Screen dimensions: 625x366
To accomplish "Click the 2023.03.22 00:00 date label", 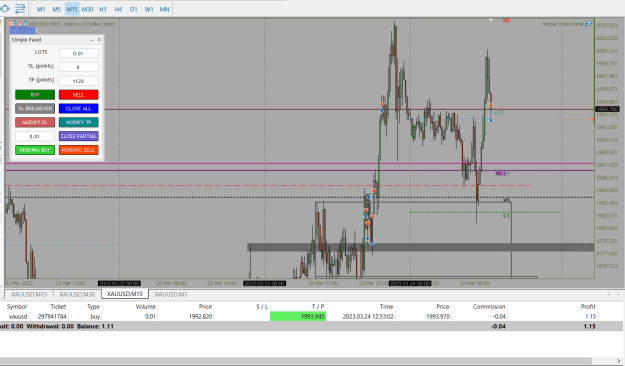I will (x=119, y=283).
